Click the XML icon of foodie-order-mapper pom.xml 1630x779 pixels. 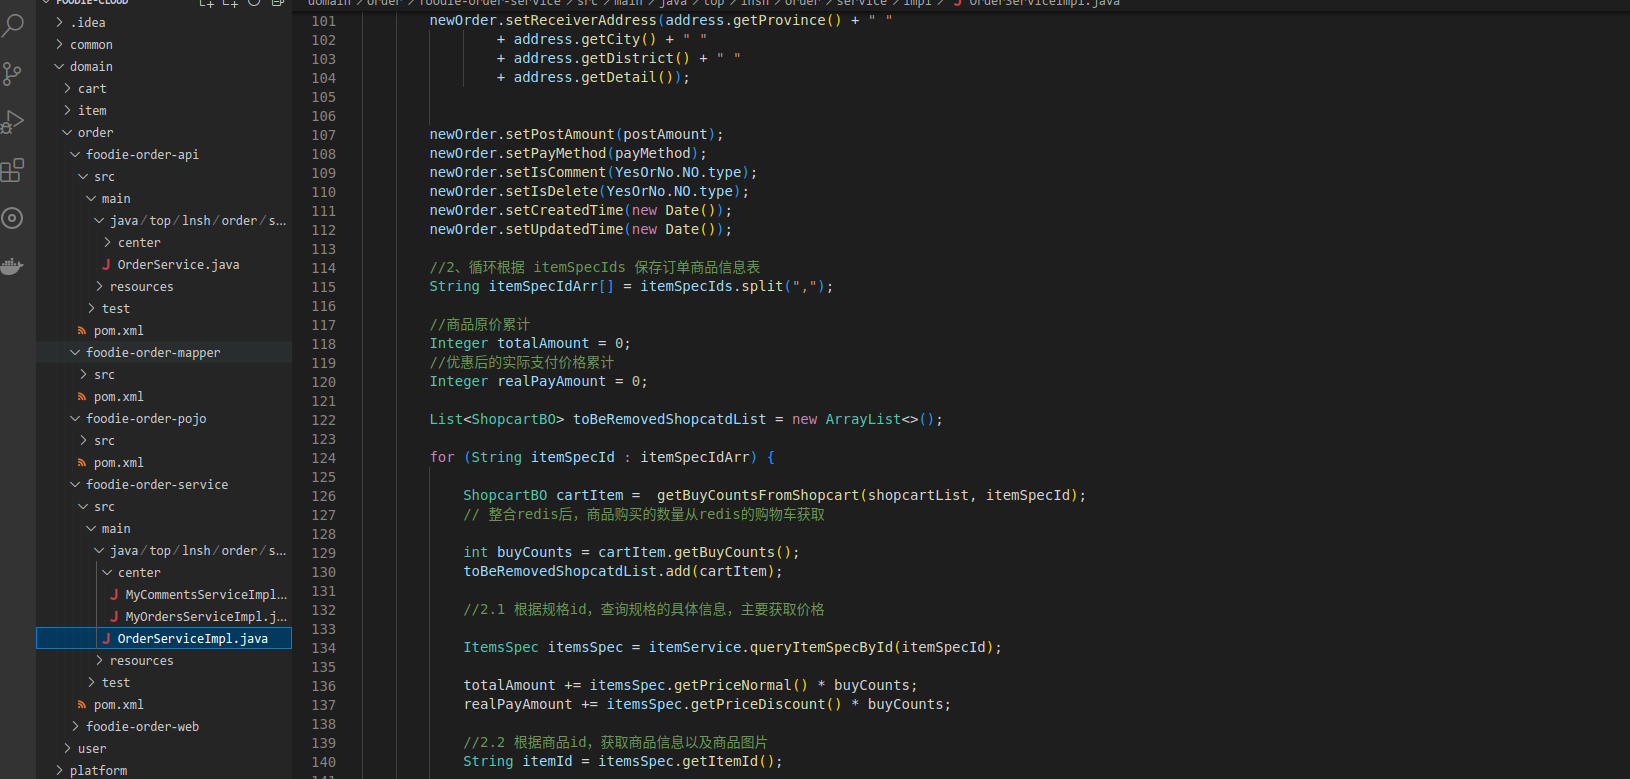coord(82,397)
